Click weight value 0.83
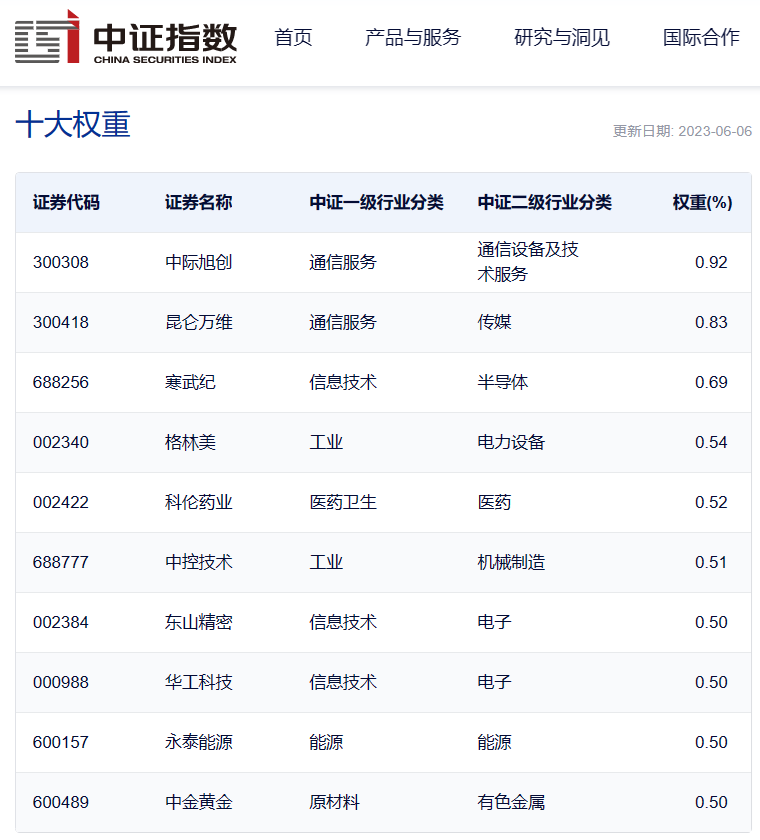The image size is (760, 840). [711, 322]
